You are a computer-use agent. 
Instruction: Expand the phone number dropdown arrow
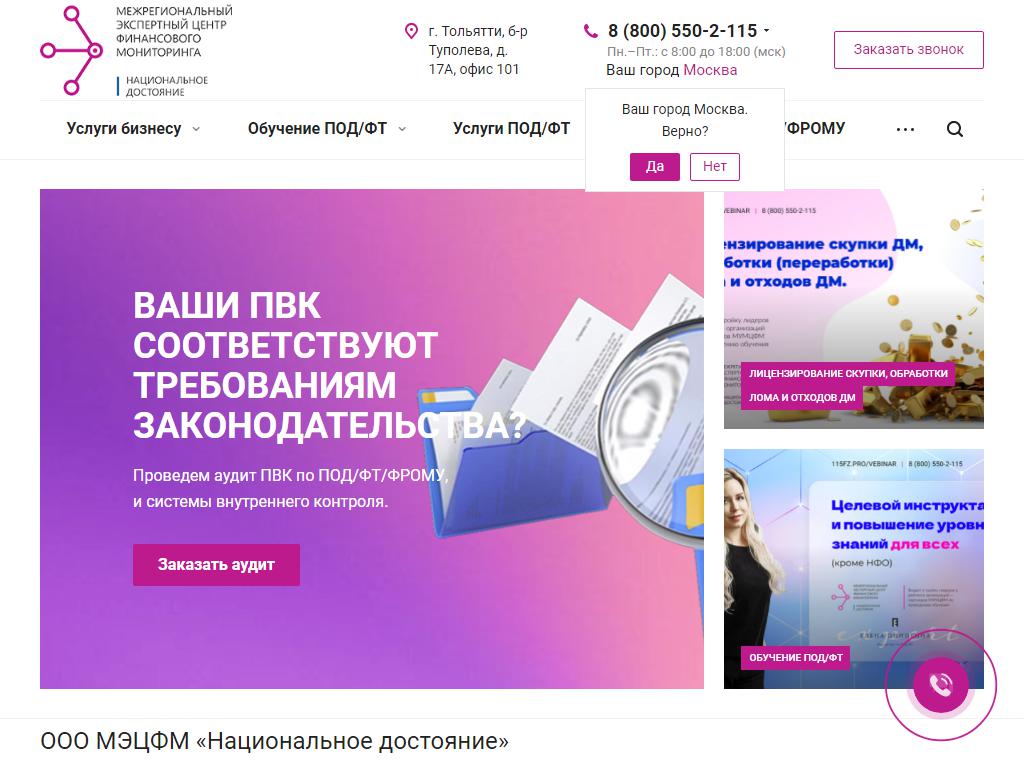click(767, 30)
